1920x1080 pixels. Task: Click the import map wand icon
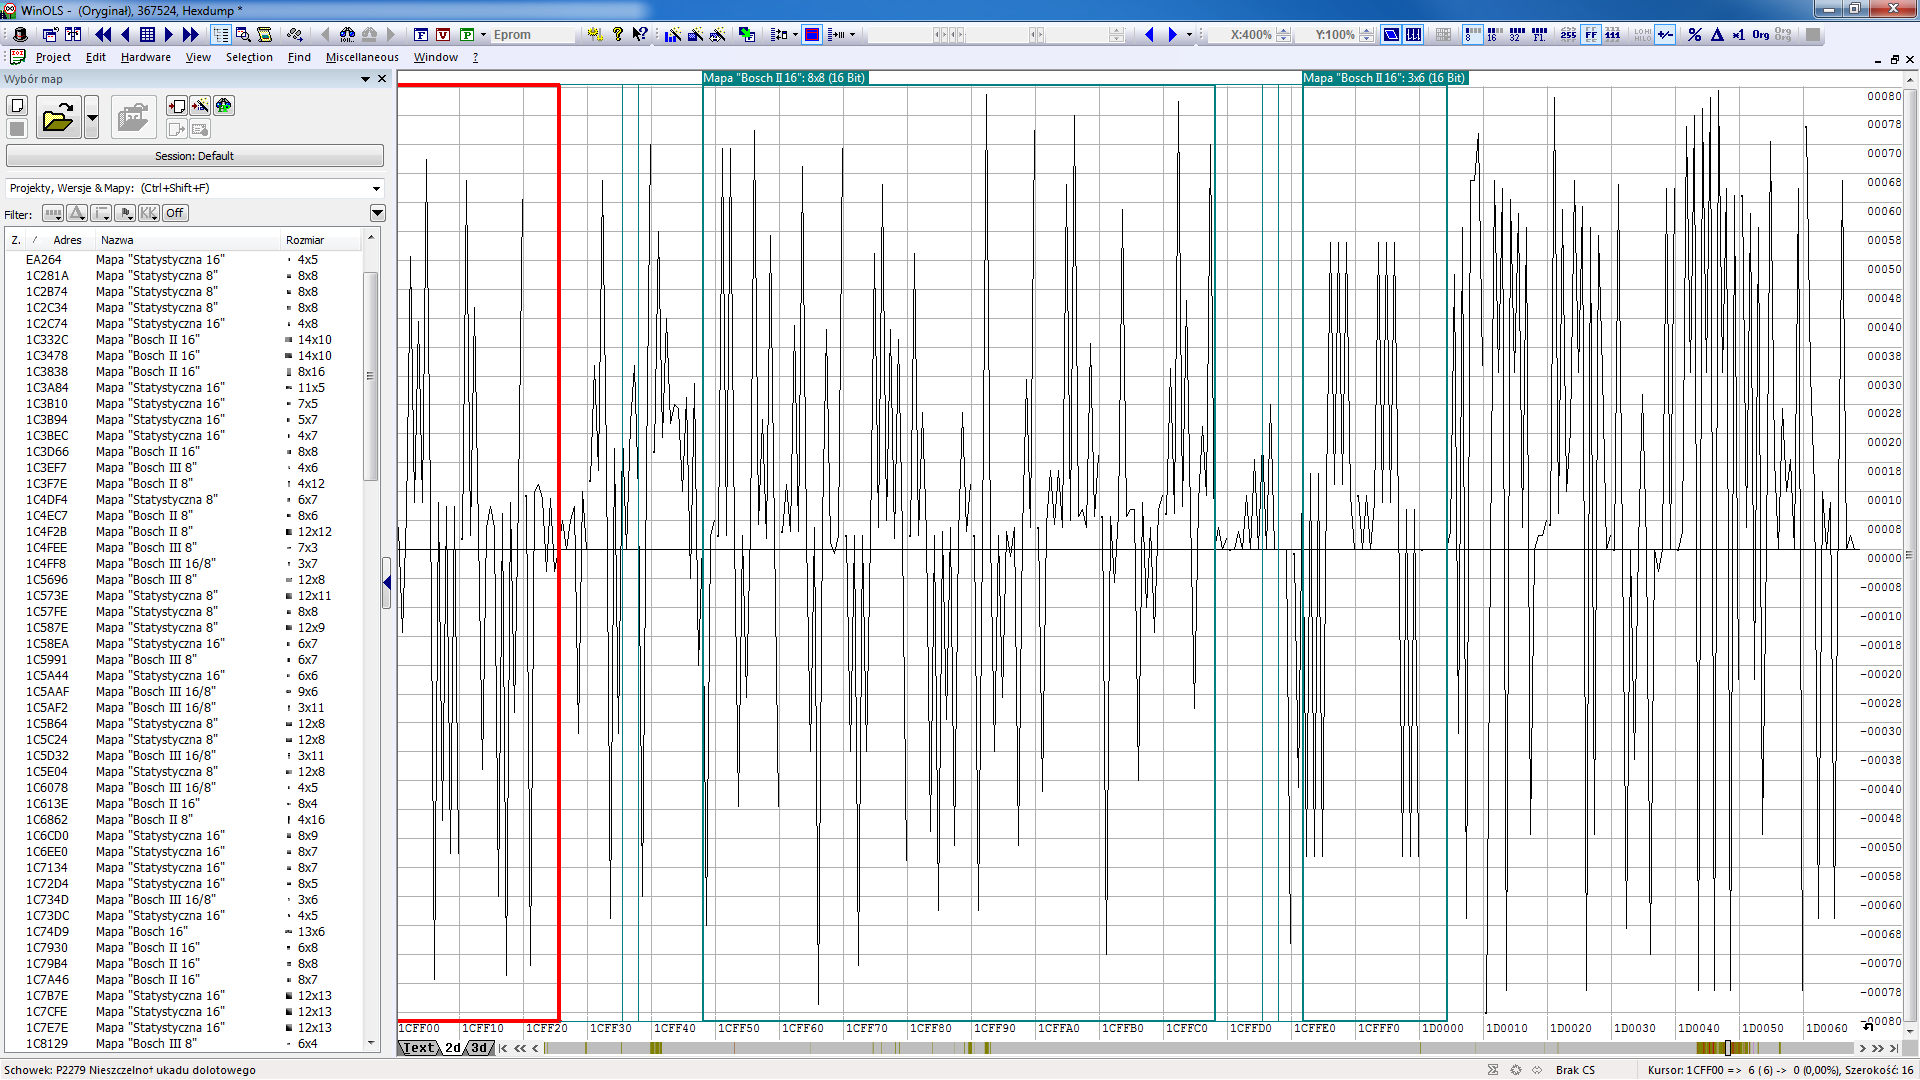(200, 106)
